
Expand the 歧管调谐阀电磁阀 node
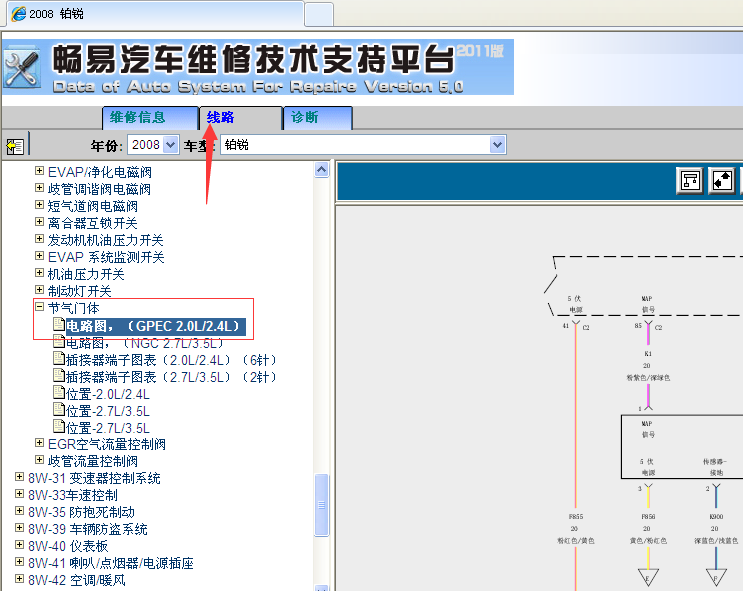[x=39, y=188]
